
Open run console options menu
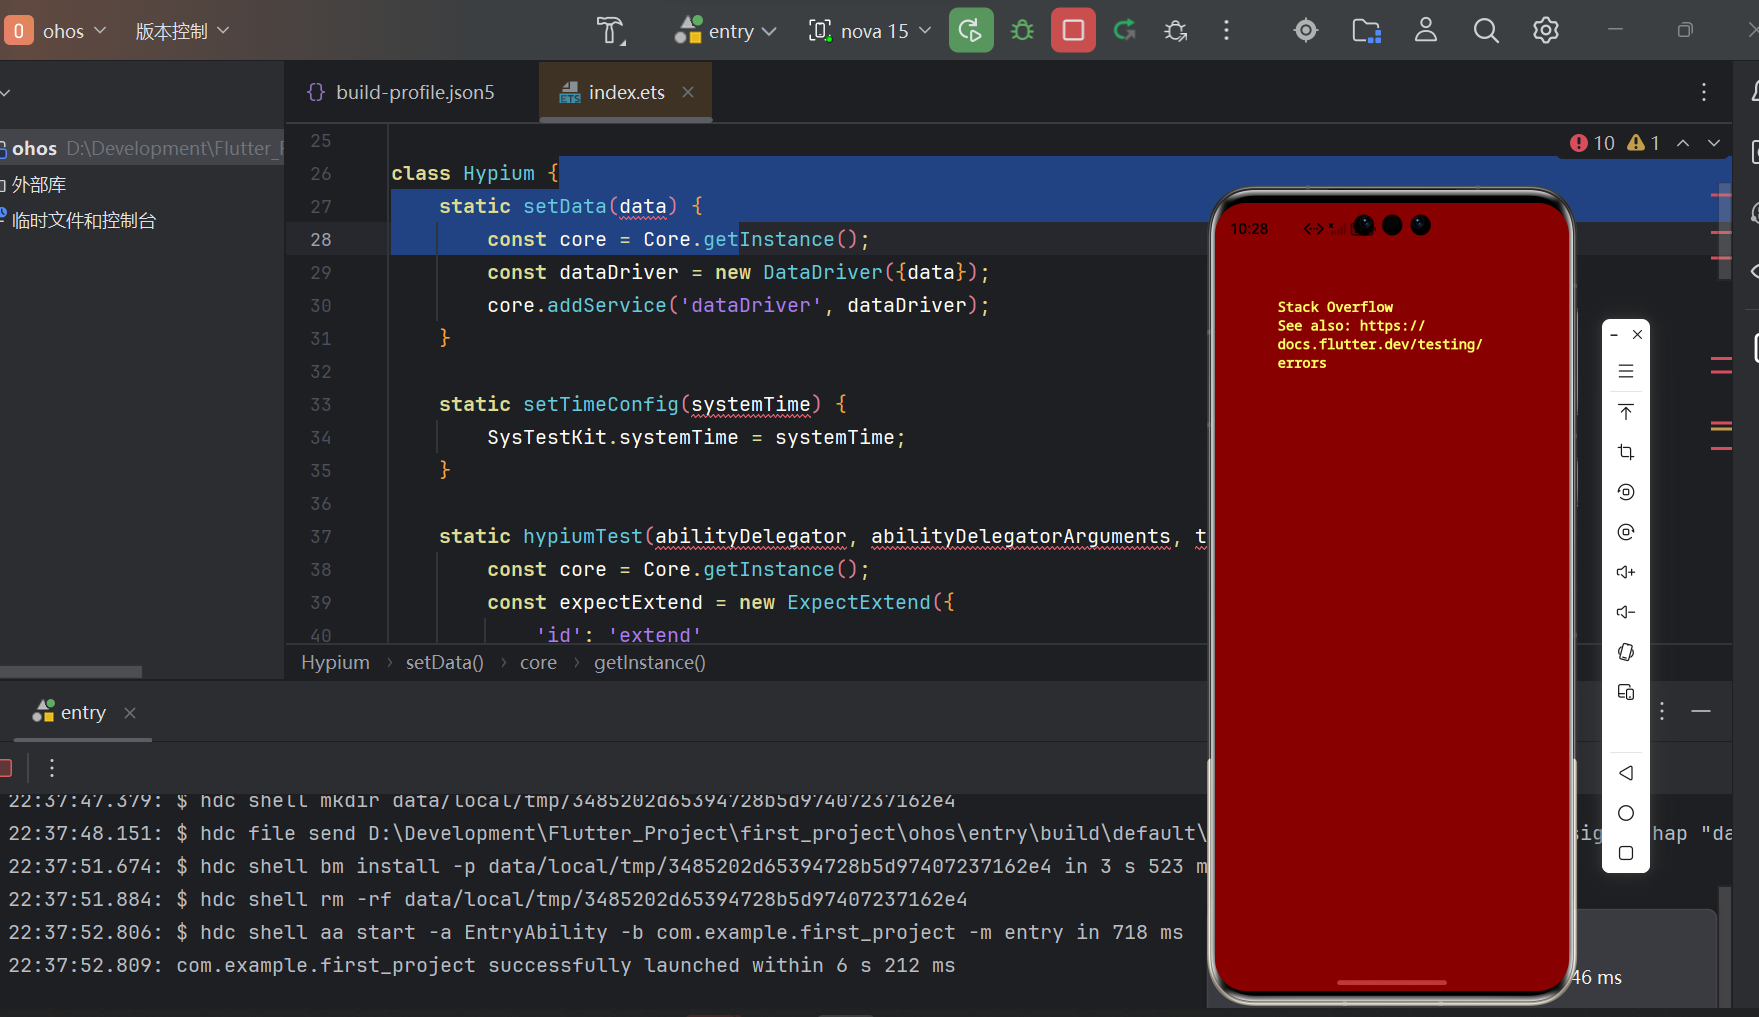coord(52,768)
